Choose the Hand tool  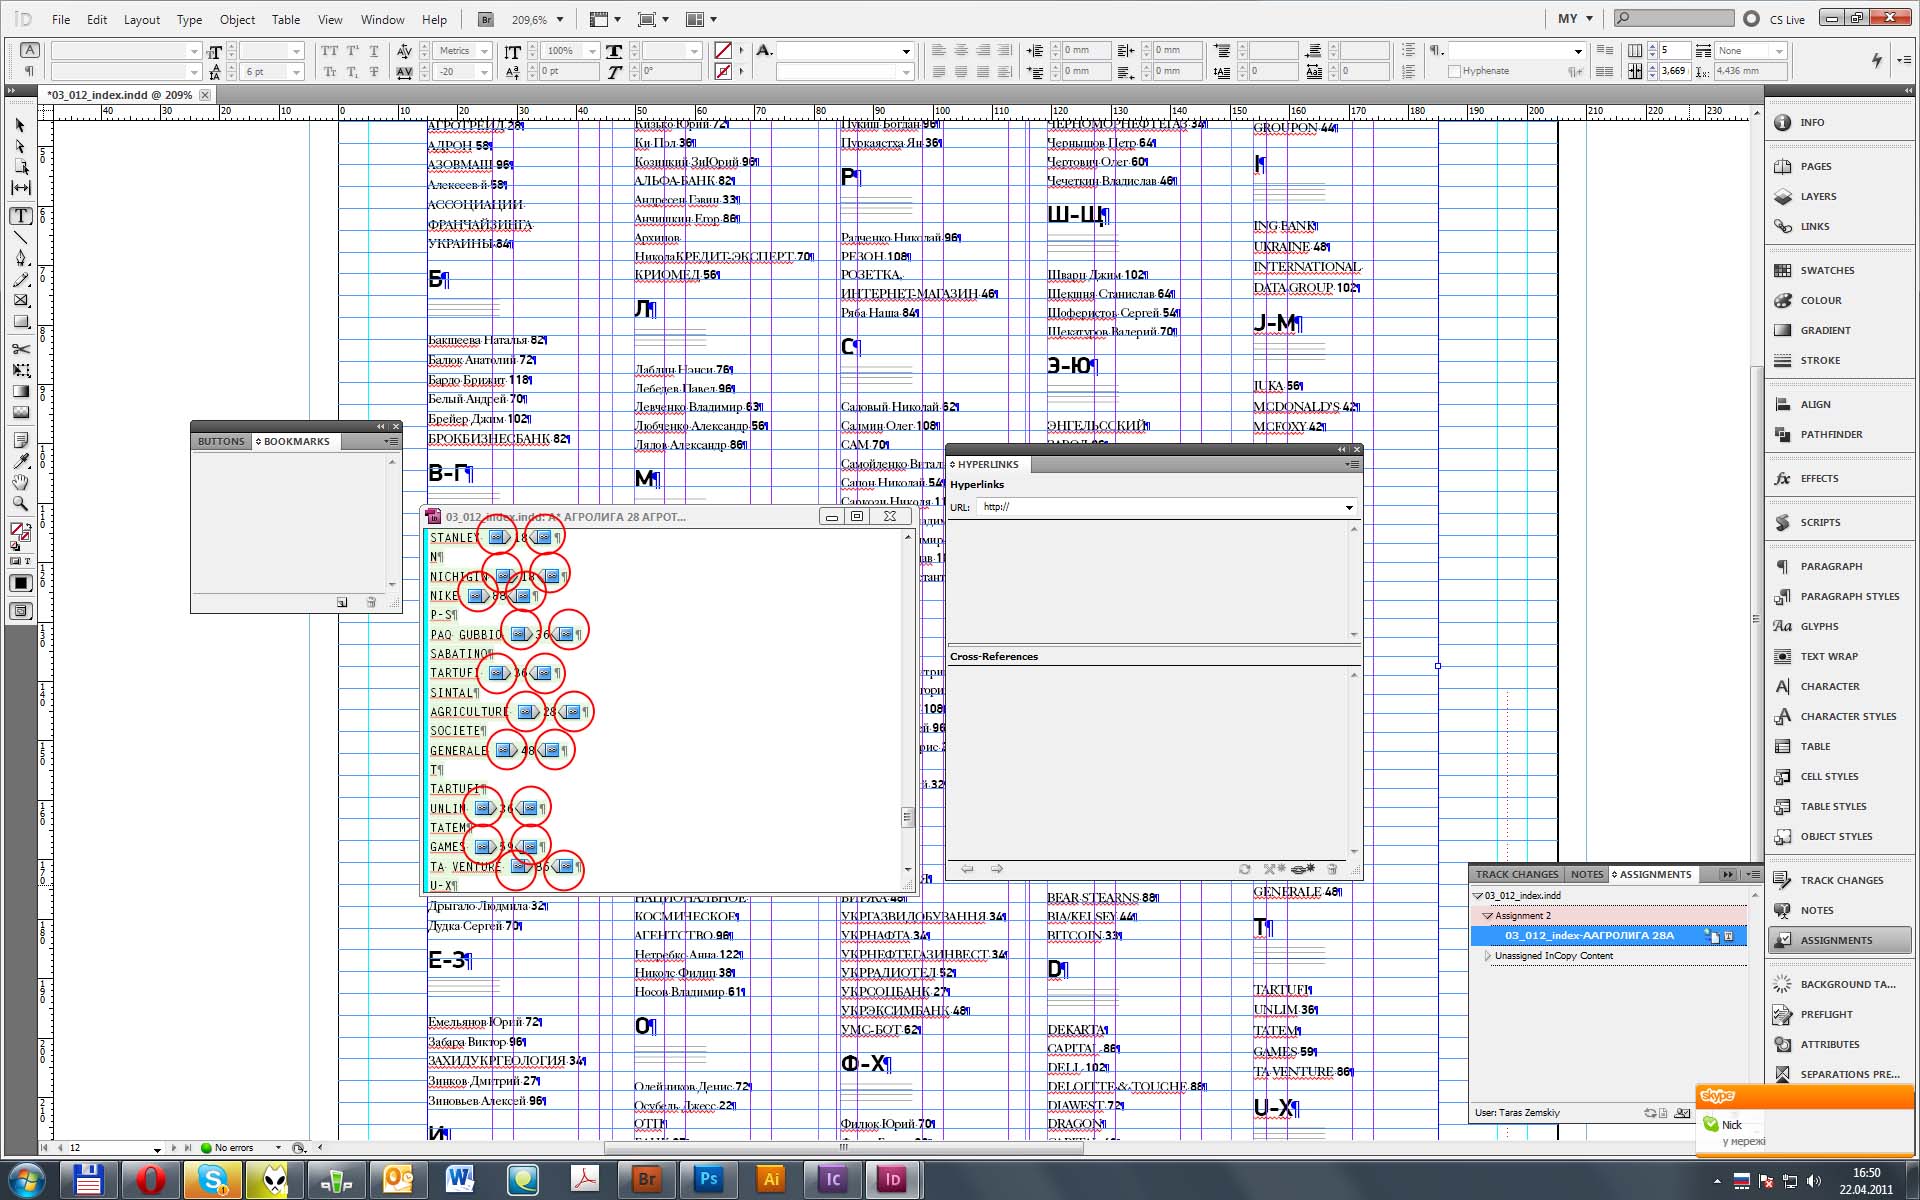pos(20,482)
